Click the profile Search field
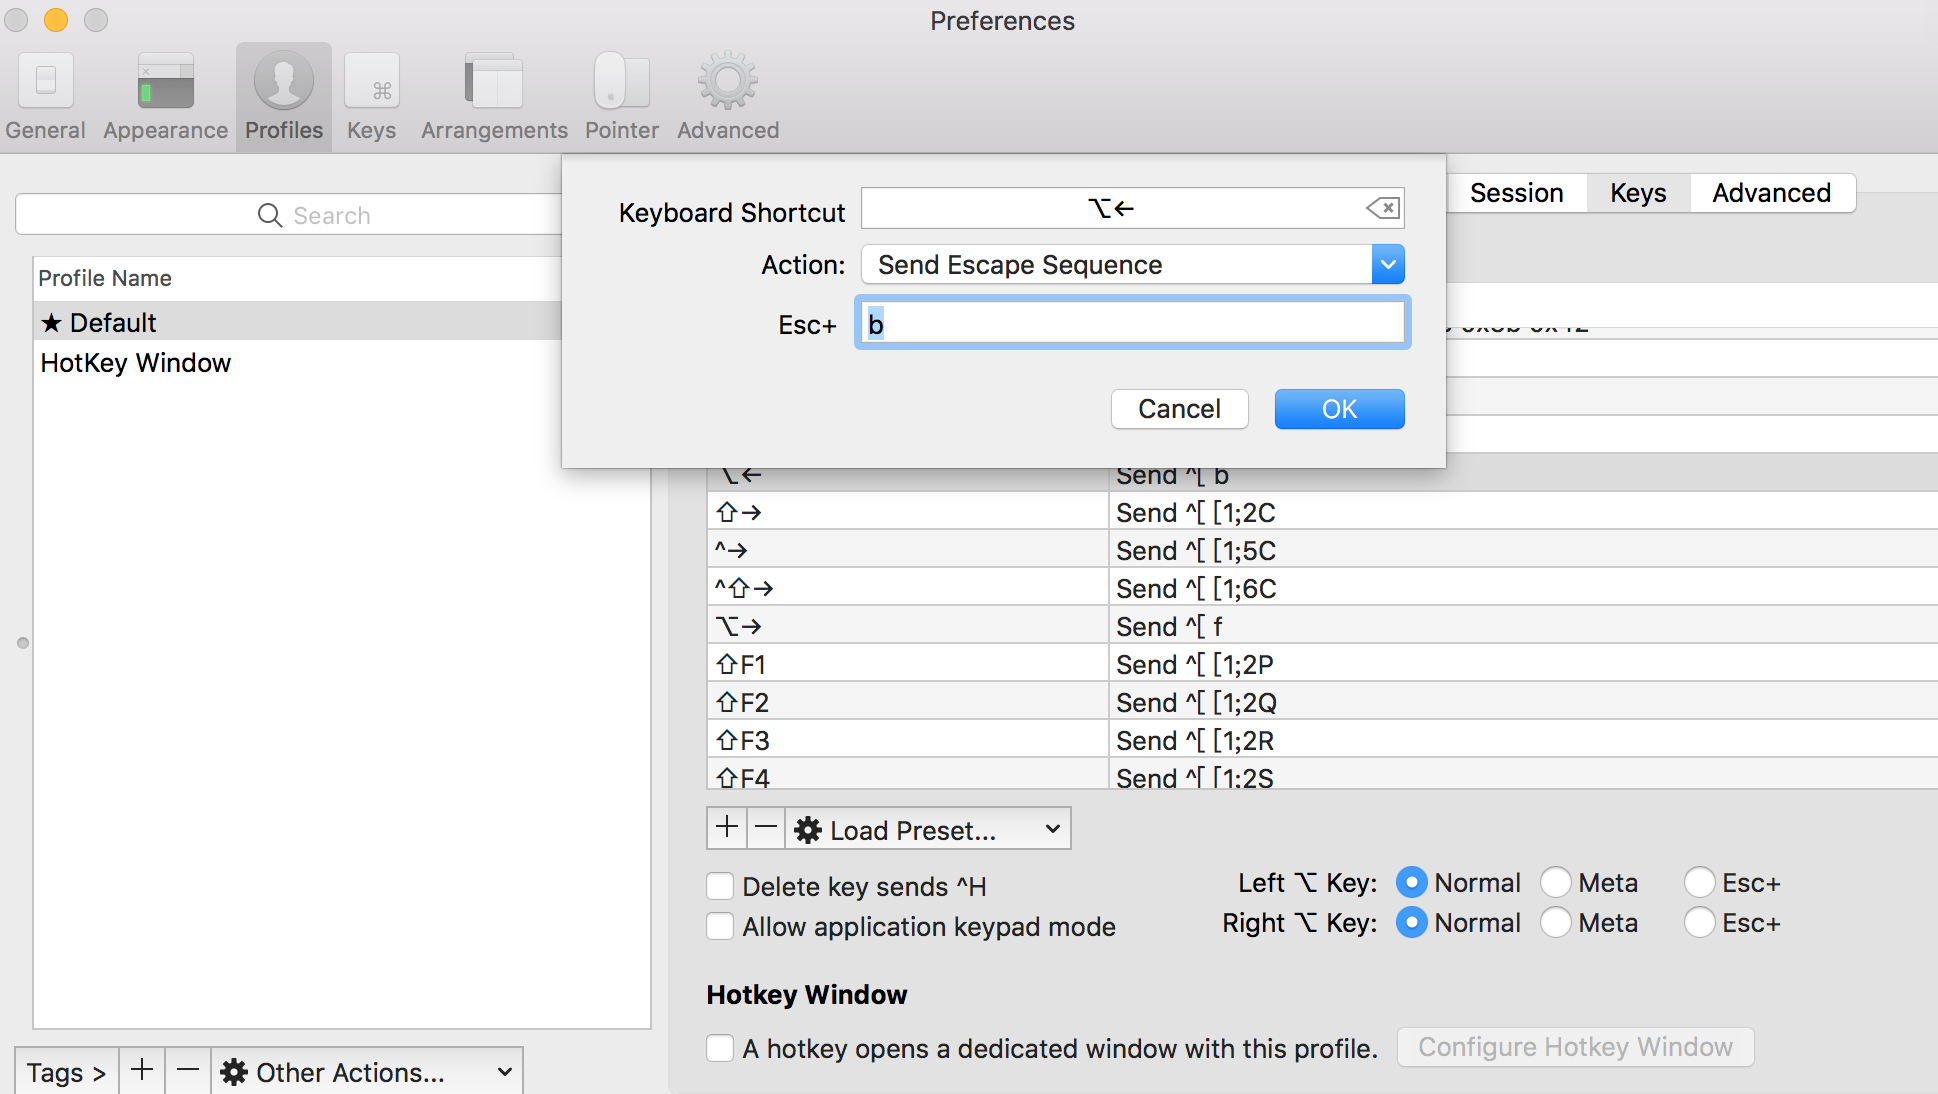This screenshot has height=1094, width=1938. click(x=290, y=215)
